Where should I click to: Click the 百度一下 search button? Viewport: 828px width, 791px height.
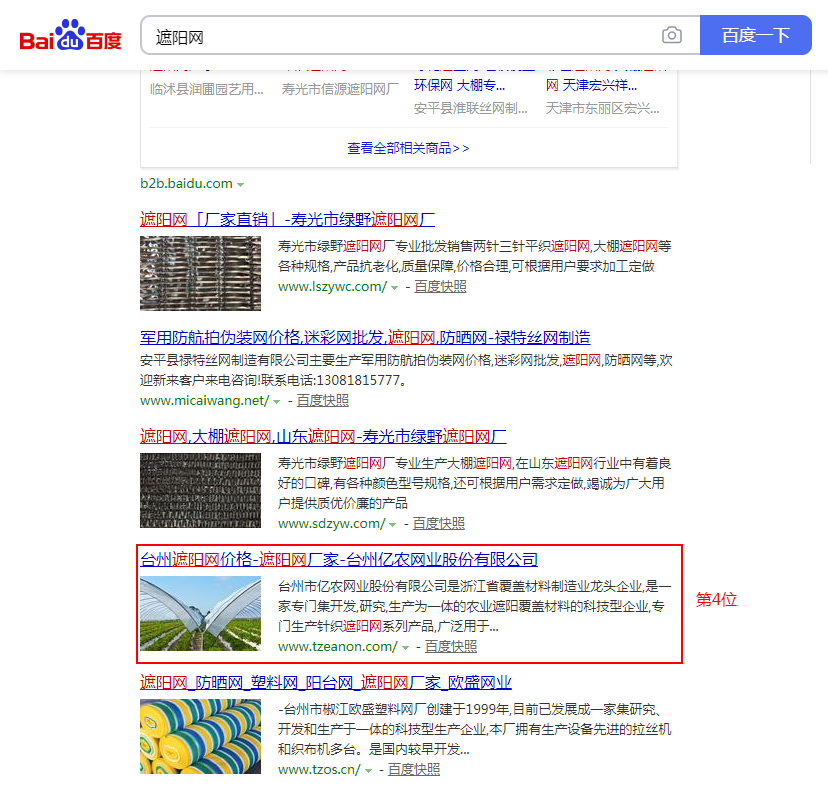[756, 35]
